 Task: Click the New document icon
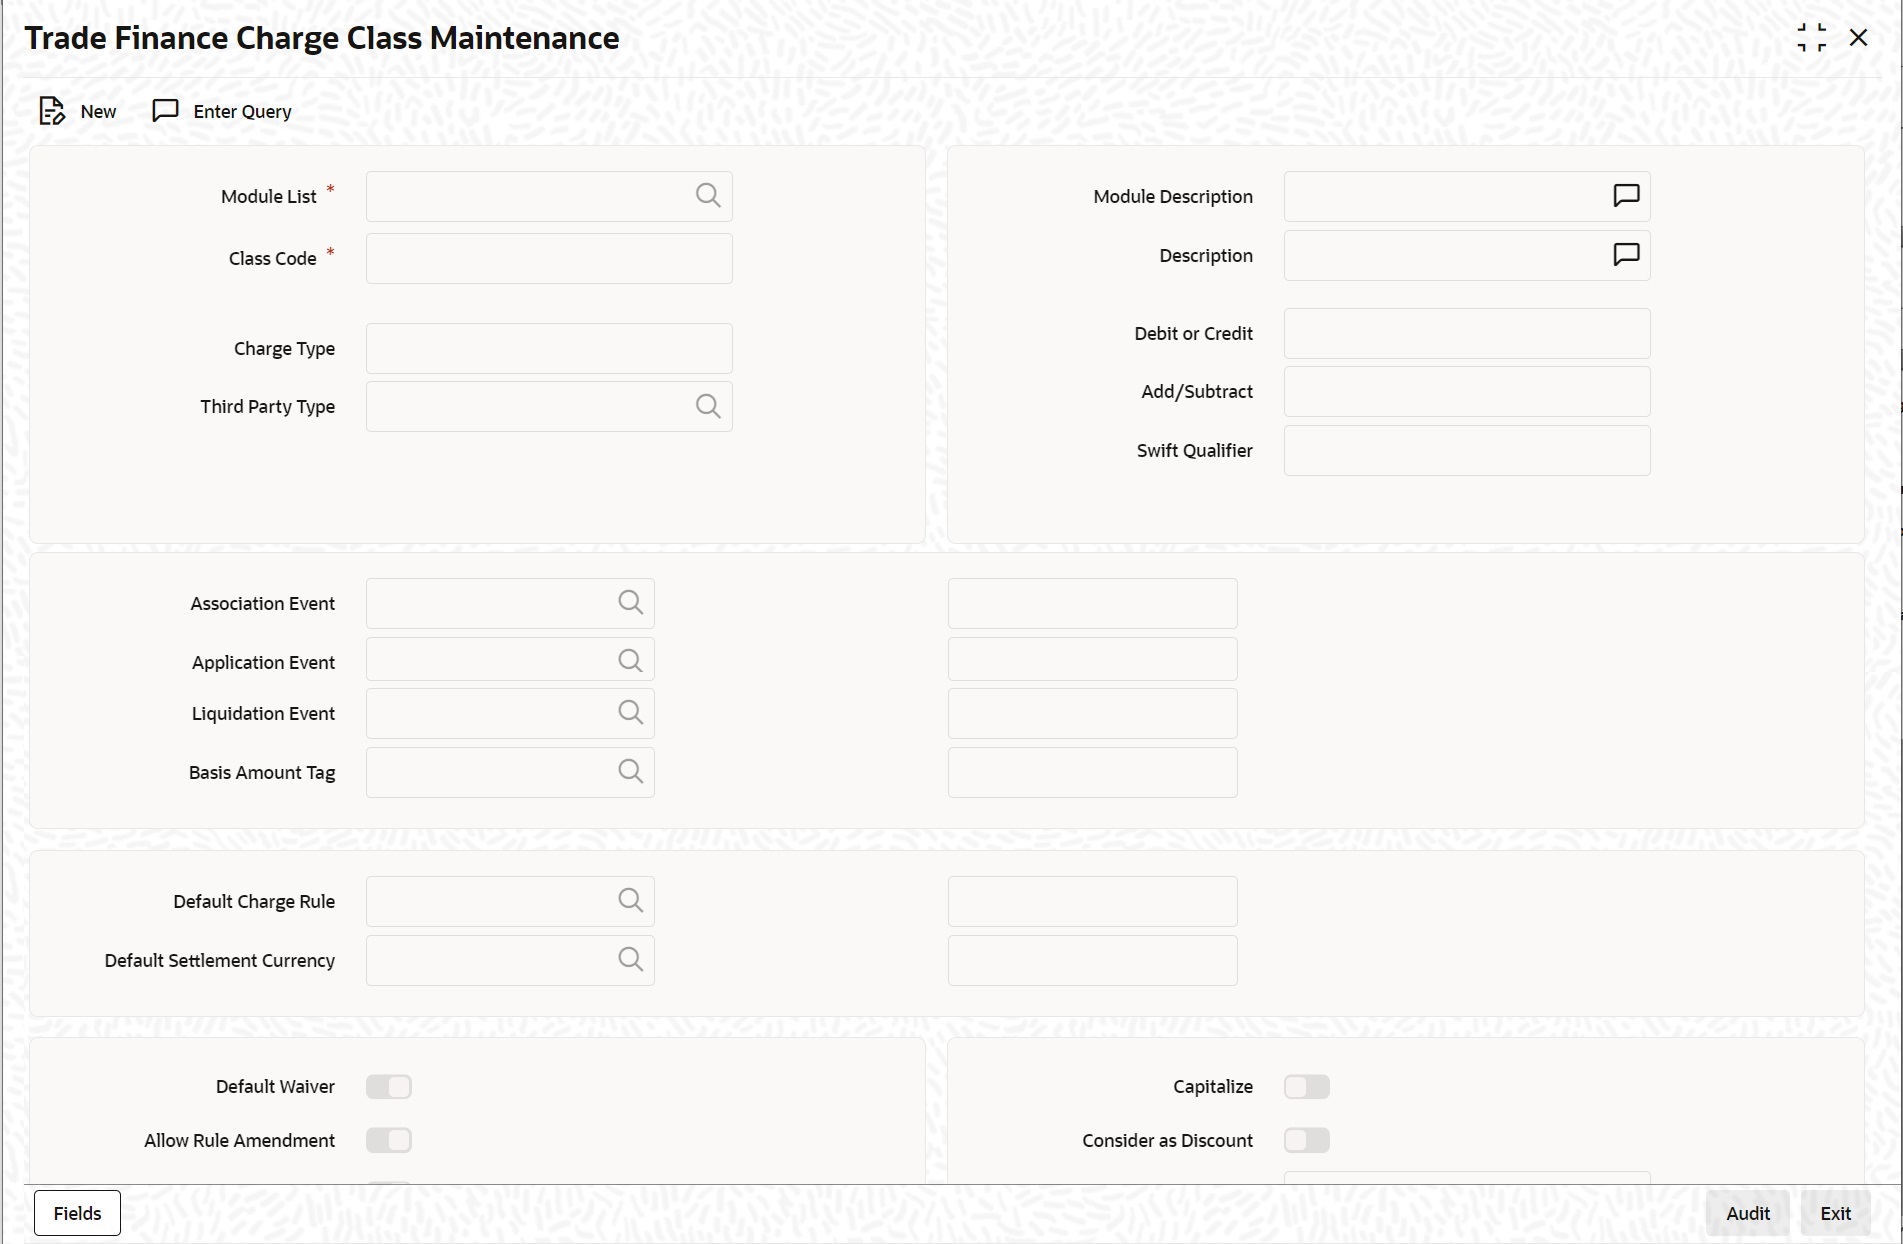click(52, 111)
